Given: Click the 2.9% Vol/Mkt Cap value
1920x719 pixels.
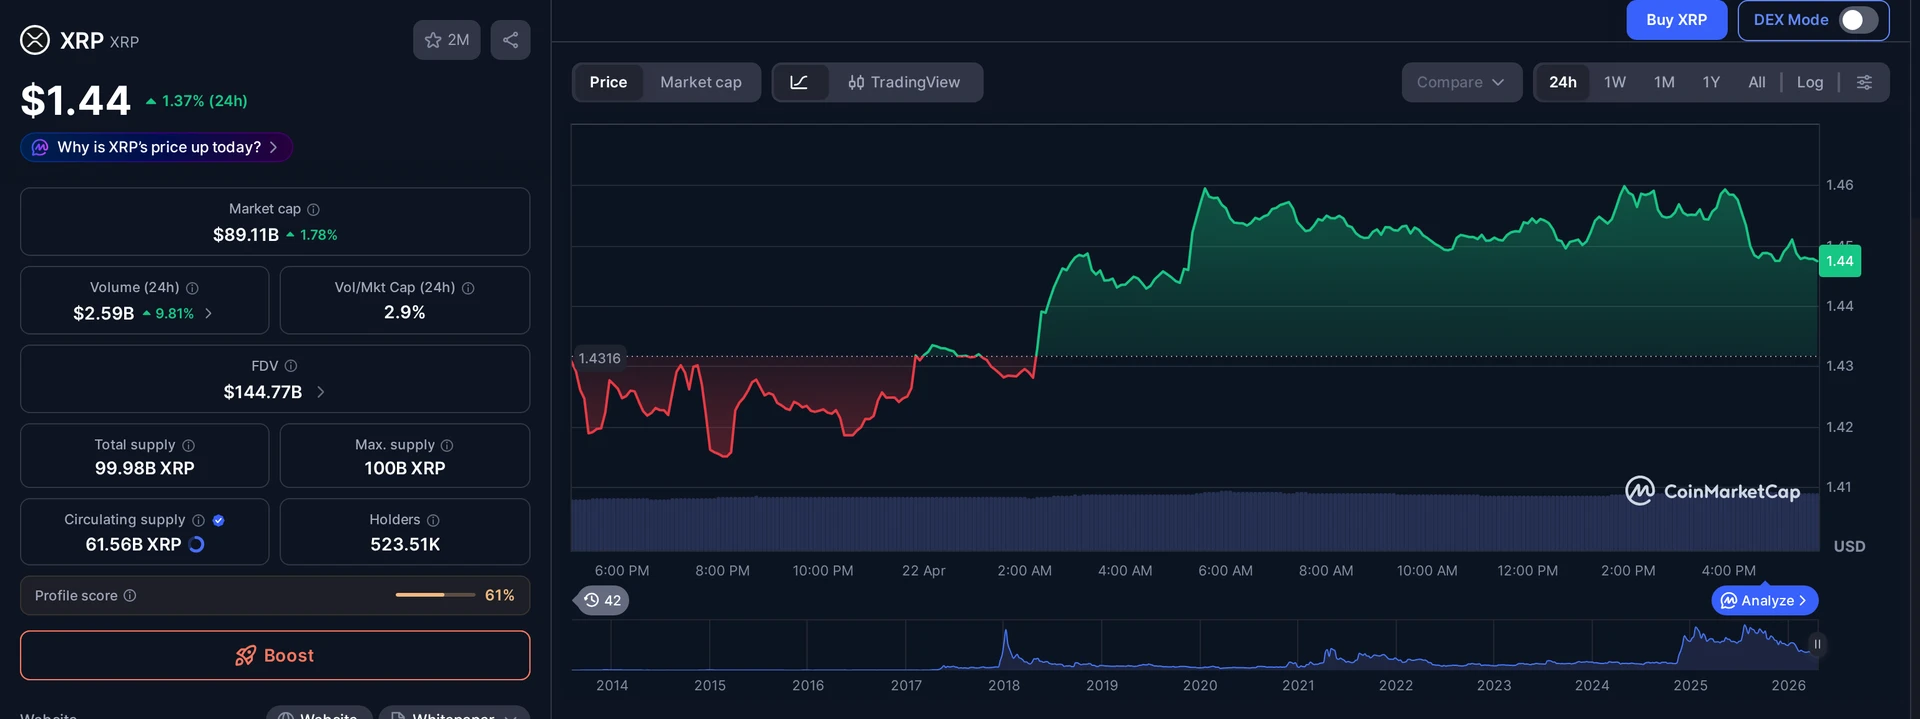Looking at the screenshot, I should click(x=405, y=312).
